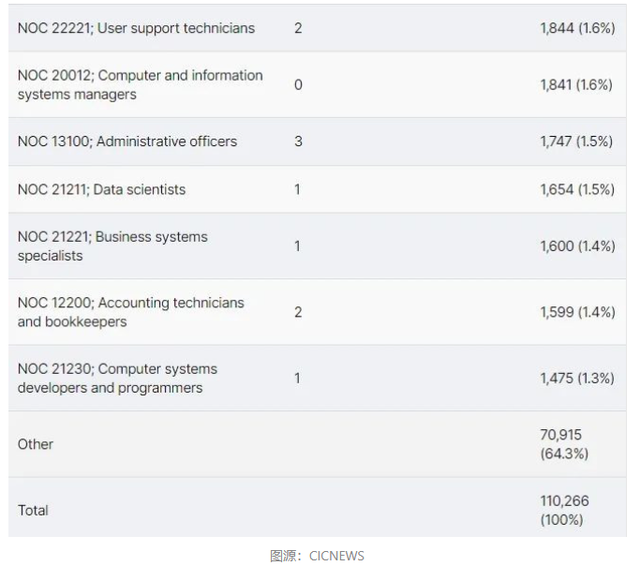Select the 70,915 (64.3%) value
The height and width of the screenshot is (566, 640).
pyautogui.click(x=563, y=444)
